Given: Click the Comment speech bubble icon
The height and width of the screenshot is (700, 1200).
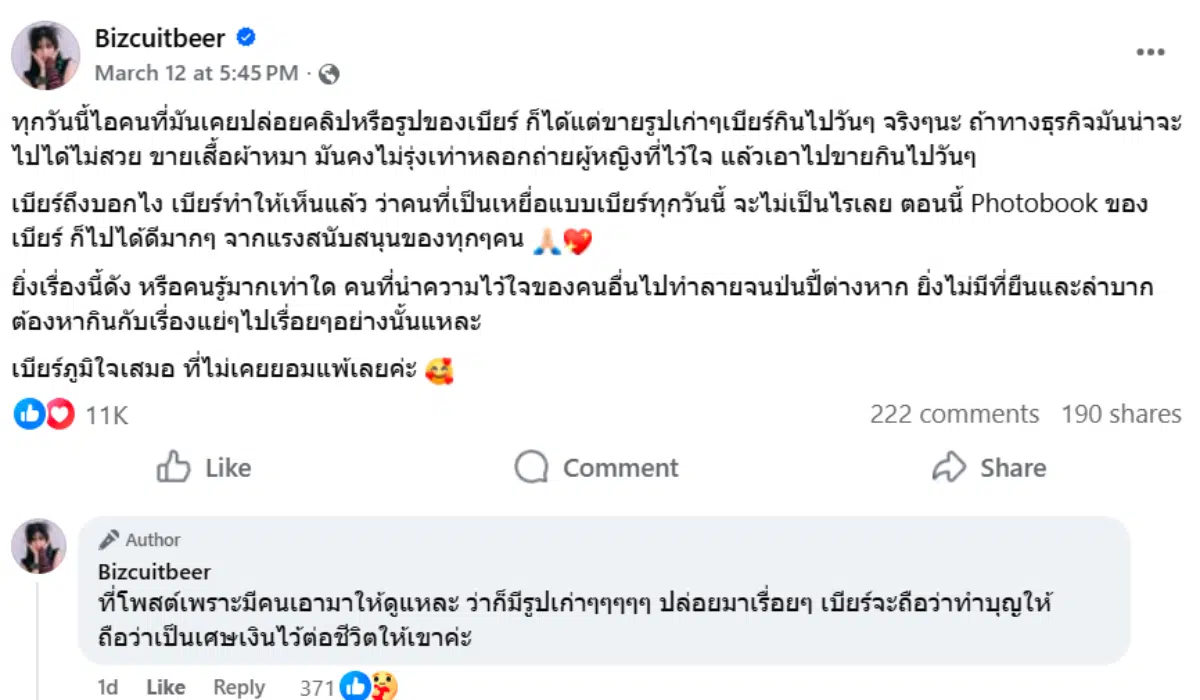Looking at the screenshot, I should (x=531, y=467).
